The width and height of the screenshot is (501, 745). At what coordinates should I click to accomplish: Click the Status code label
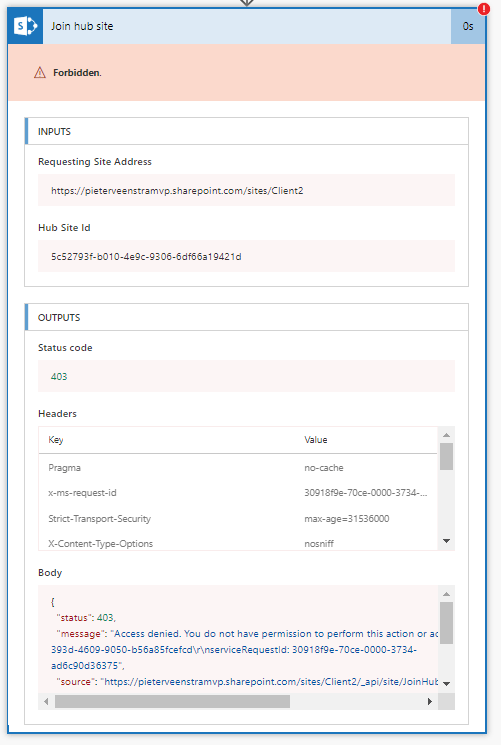click(x=65, y=348)
